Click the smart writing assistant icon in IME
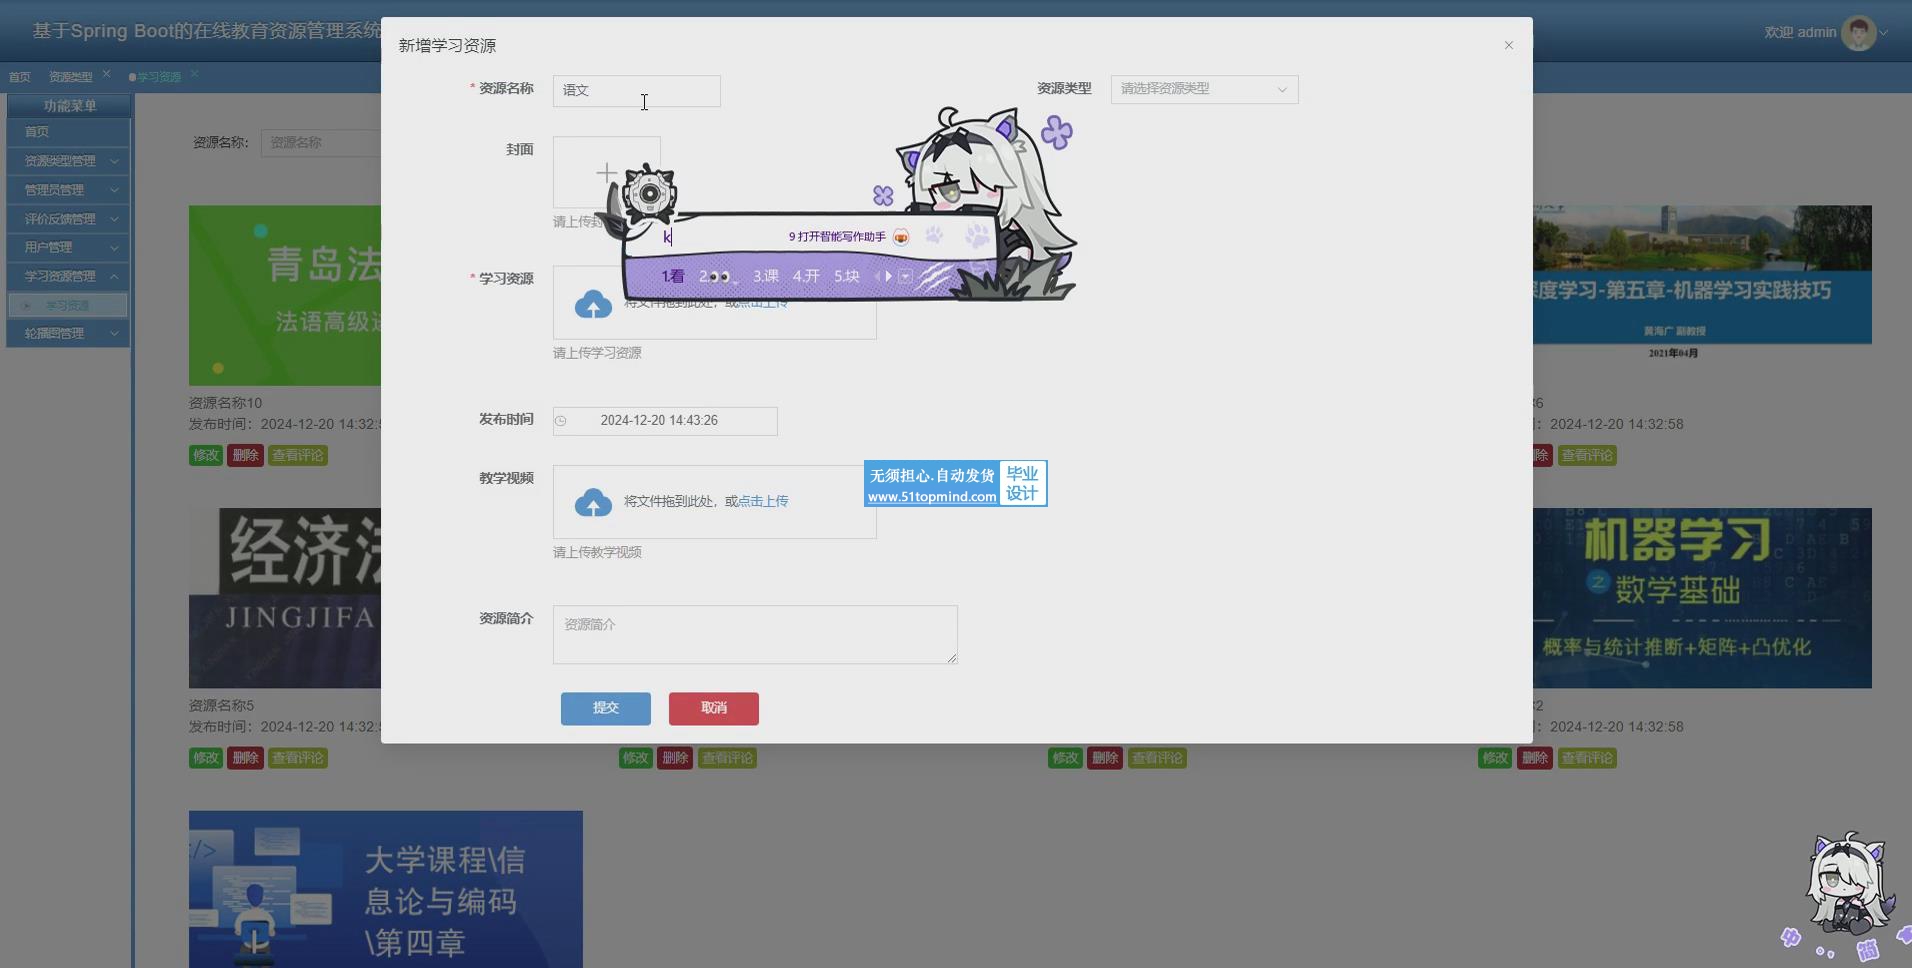Viewport: 1912px width, 968px height. pyautogui.click(x=901, y=237)
